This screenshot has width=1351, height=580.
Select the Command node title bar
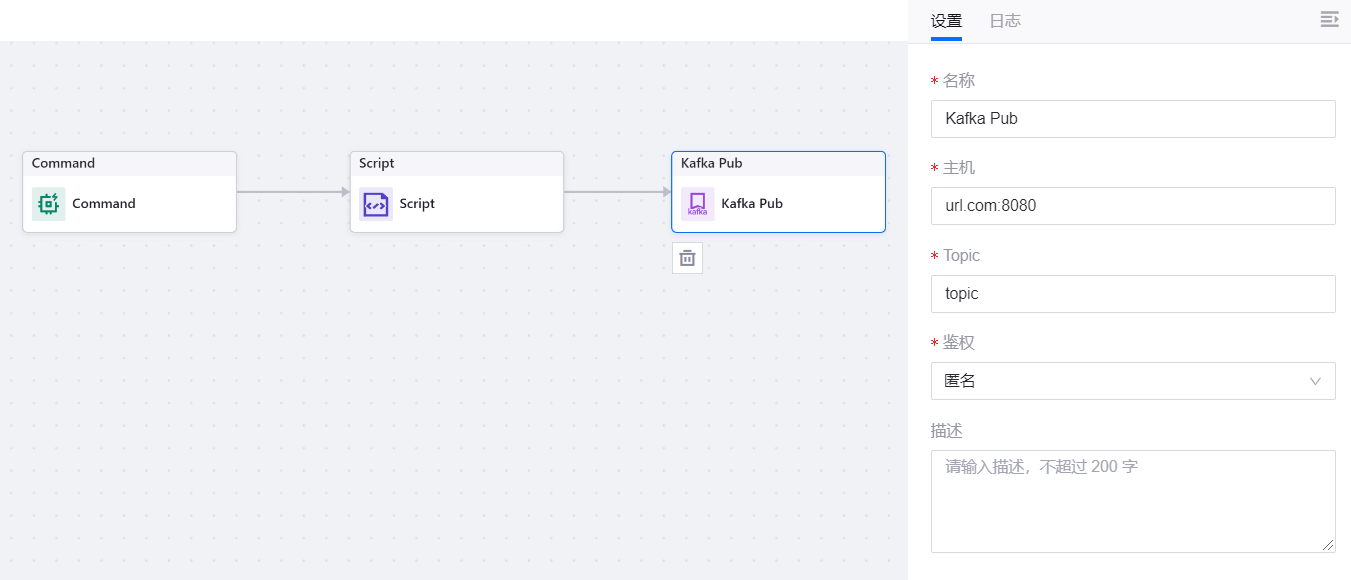tap(129, 164)
